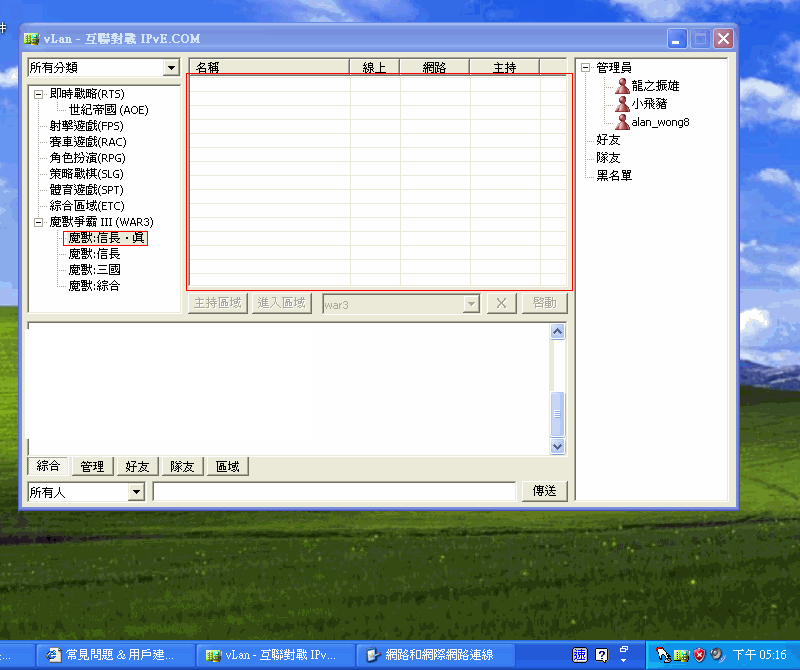Open the 網路和網際網路連線 taskbar window
Screen dimensions: 800x670
(x=430, y=655)
